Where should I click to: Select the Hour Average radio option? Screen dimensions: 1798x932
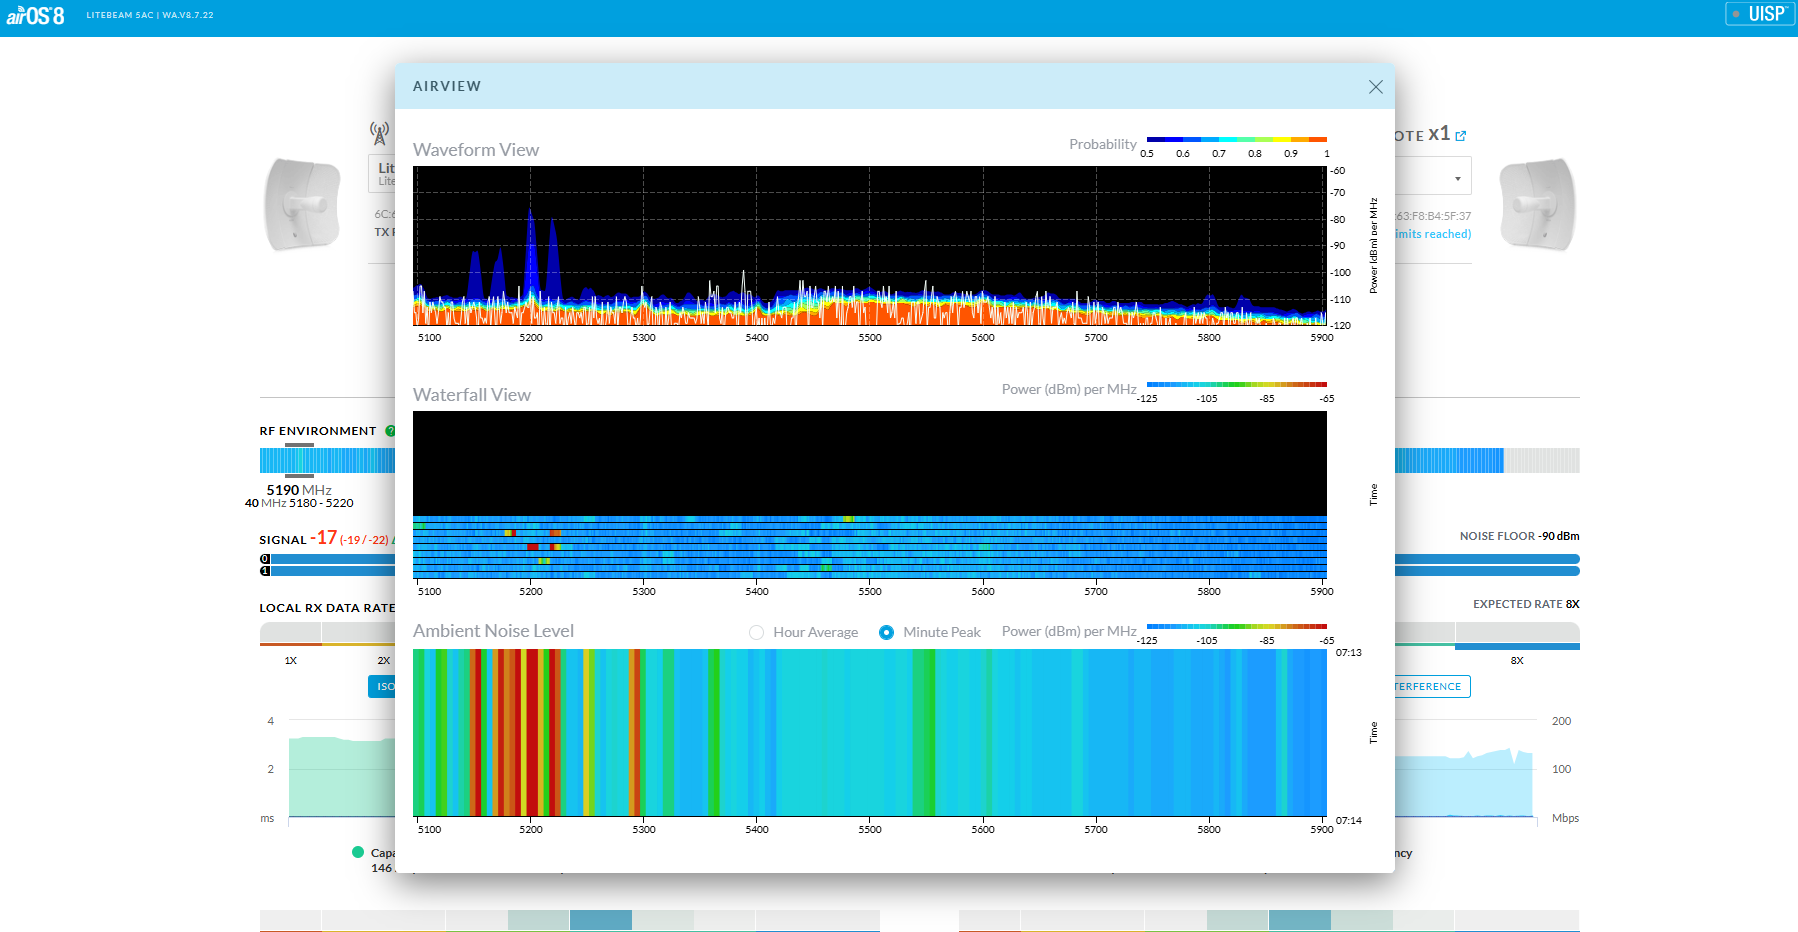tap(757, 632)
